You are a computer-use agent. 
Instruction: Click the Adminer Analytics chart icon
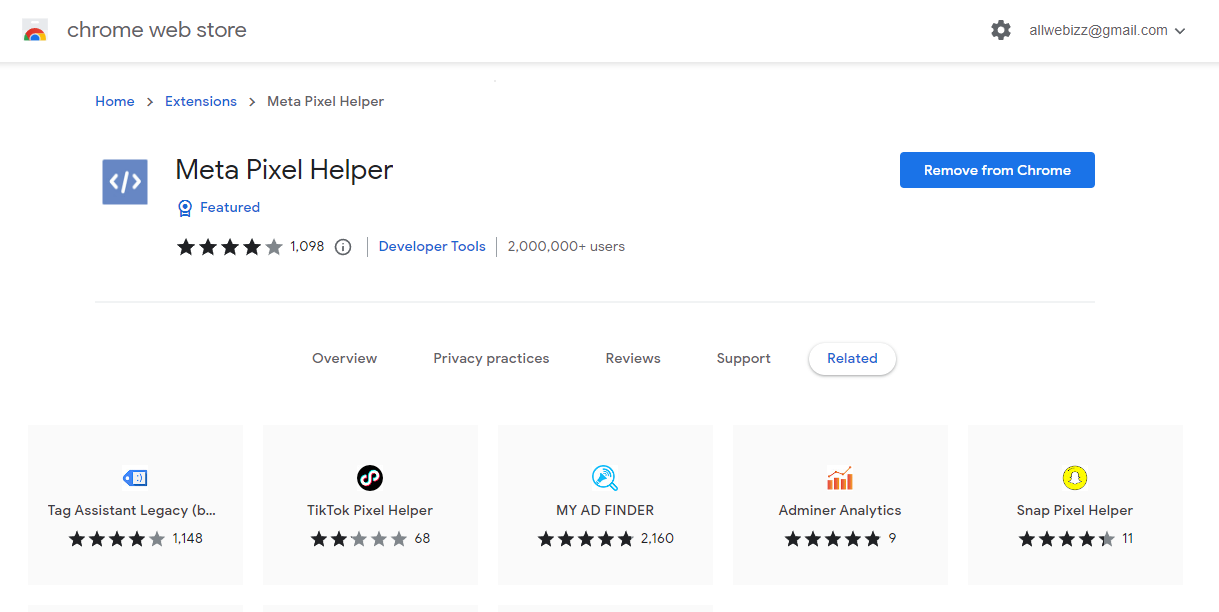pyautogui.click(x=840, y=478)
